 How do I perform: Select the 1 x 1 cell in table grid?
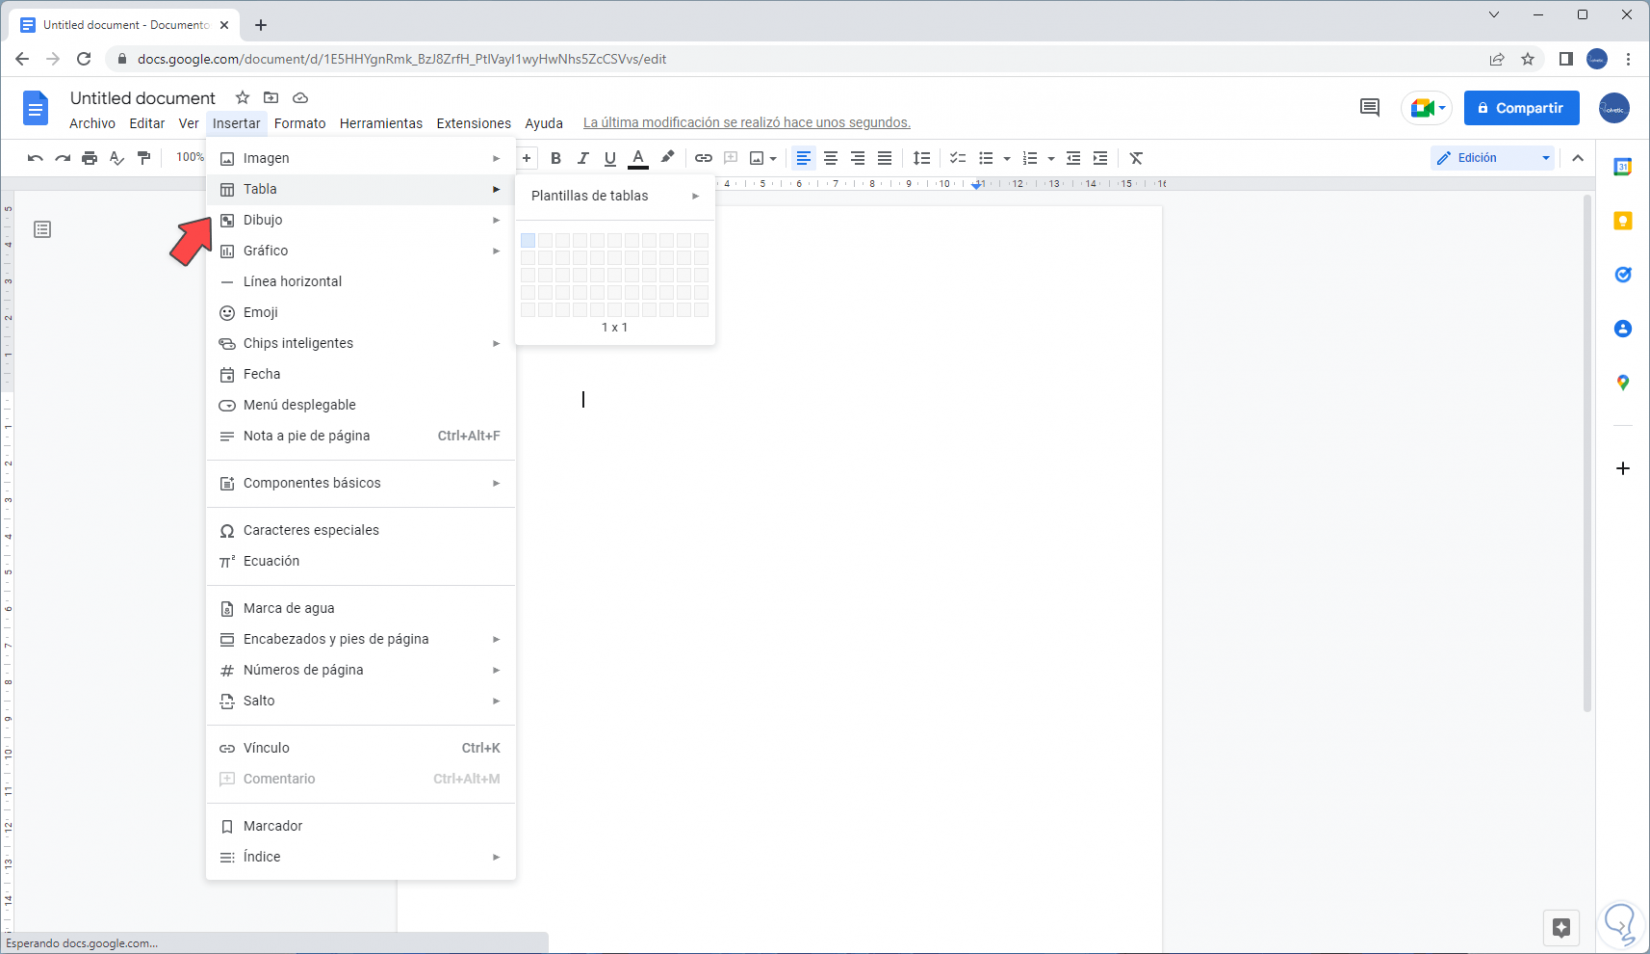coord(528,240)
